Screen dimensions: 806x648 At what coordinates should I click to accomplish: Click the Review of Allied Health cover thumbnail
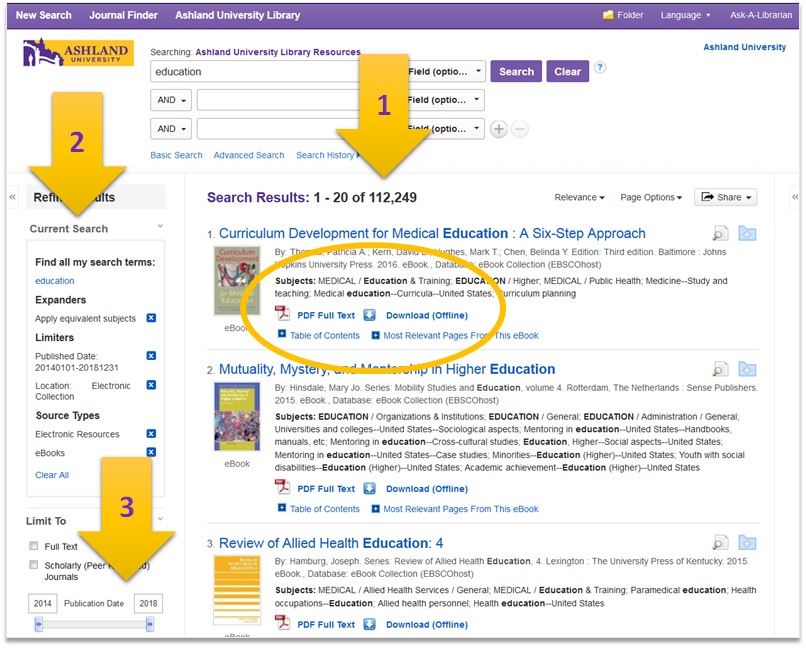tap(237, 590)
